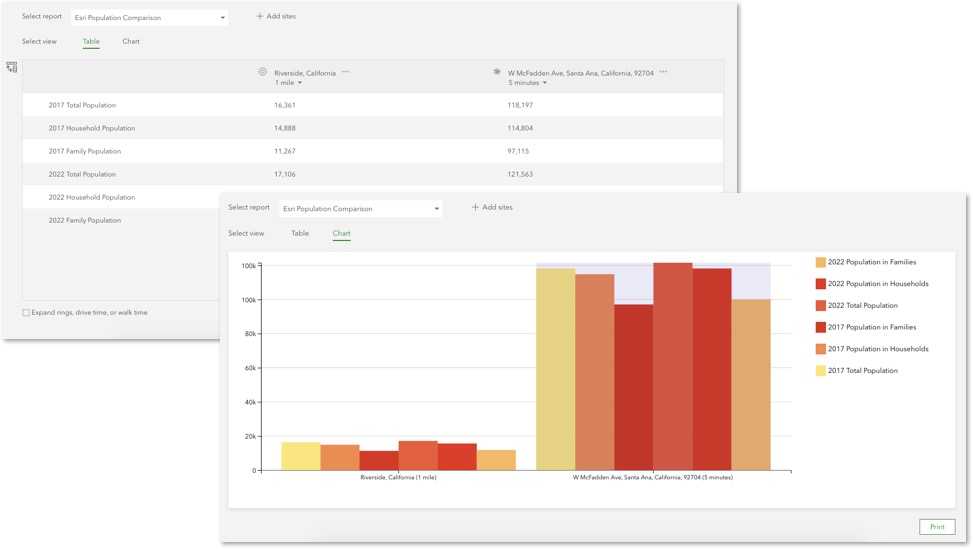973x549 pixels.
Task: Click Add sites text in the back window
Action: tap(281, 16)
